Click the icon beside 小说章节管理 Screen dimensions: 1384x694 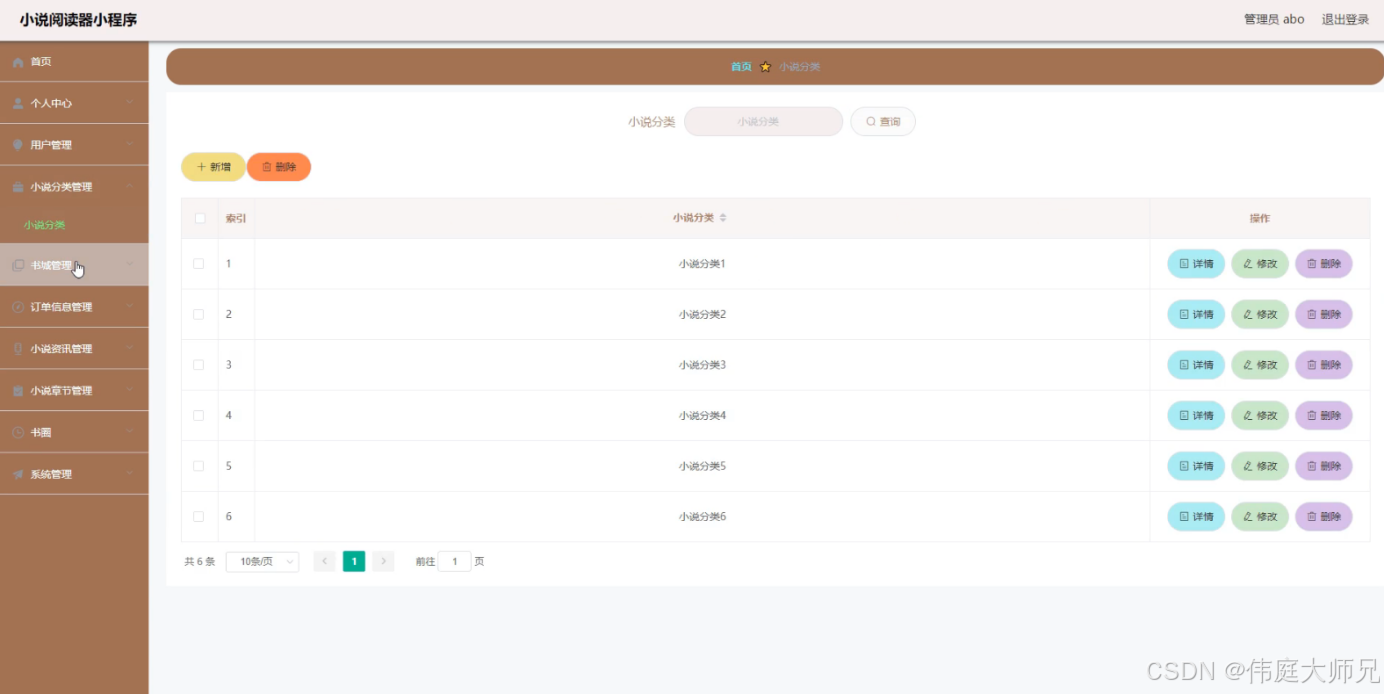(18, 391)
